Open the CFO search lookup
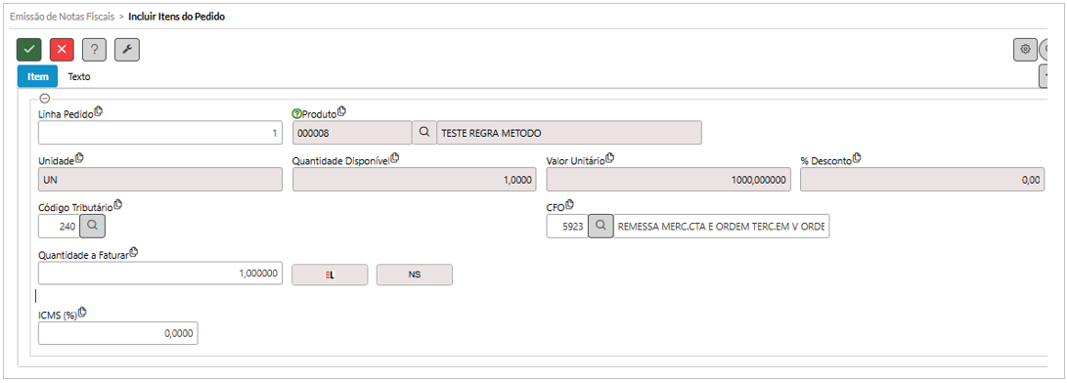 pyautogui.click(x=601, y=227)
